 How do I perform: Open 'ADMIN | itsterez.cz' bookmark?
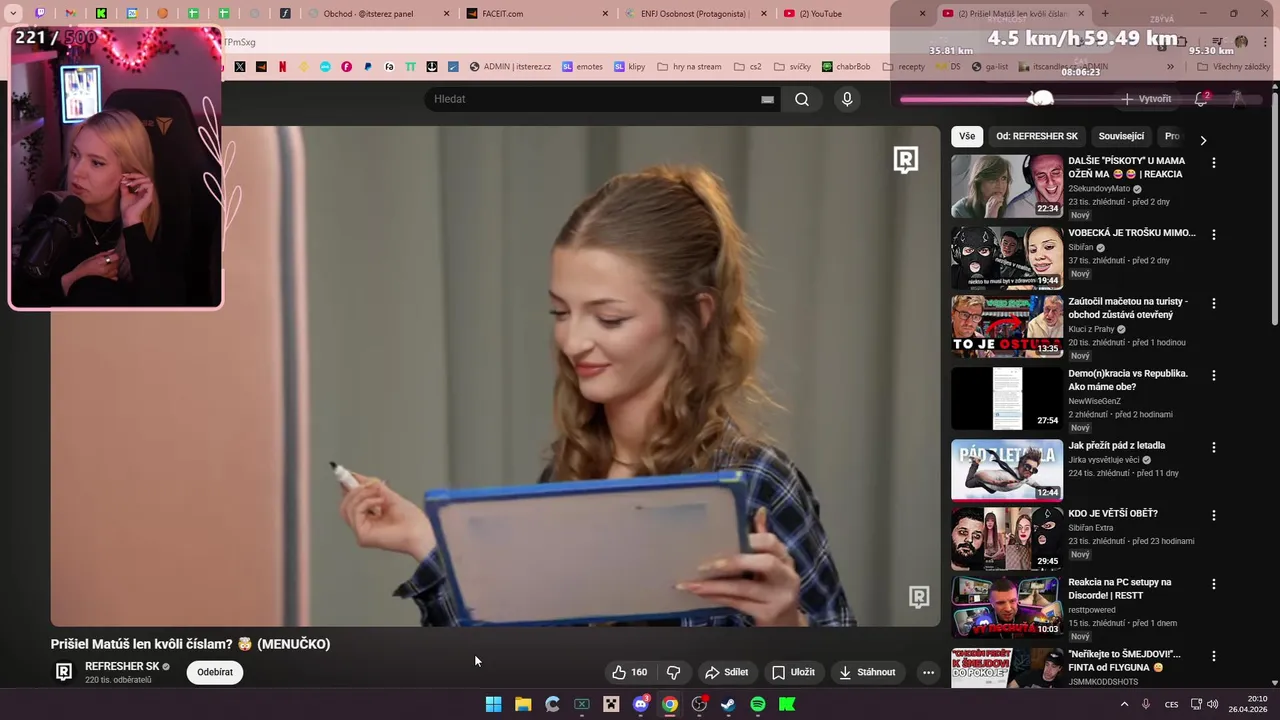[x=510, y=67]
